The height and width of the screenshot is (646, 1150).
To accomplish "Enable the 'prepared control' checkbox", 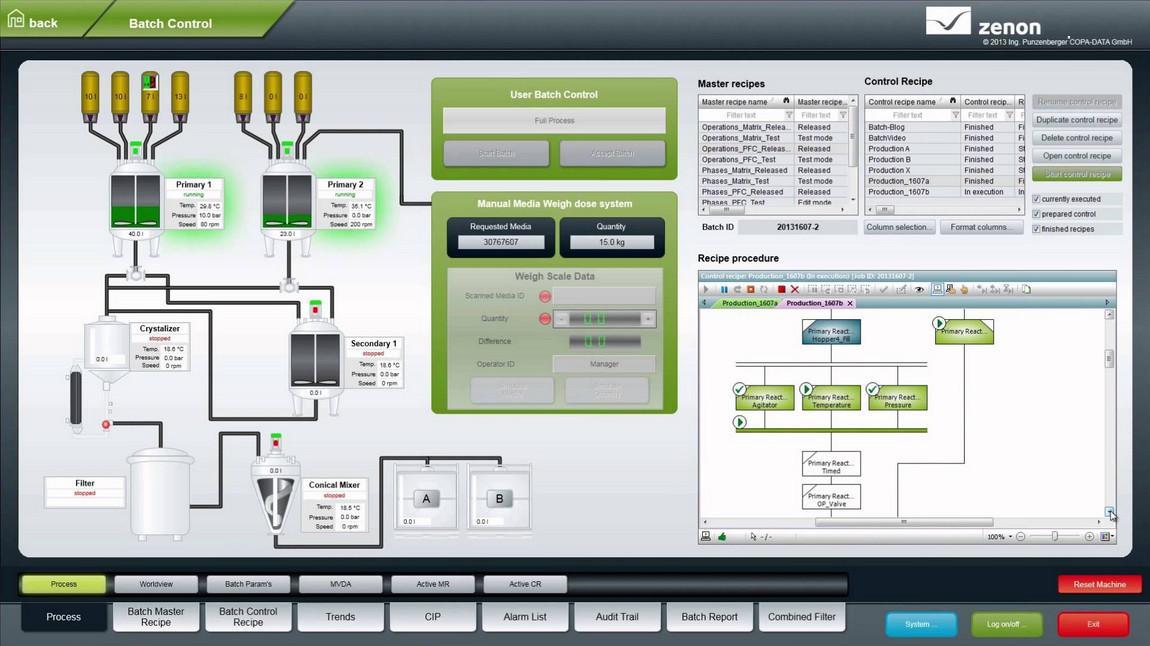I will coord(1037,213).
